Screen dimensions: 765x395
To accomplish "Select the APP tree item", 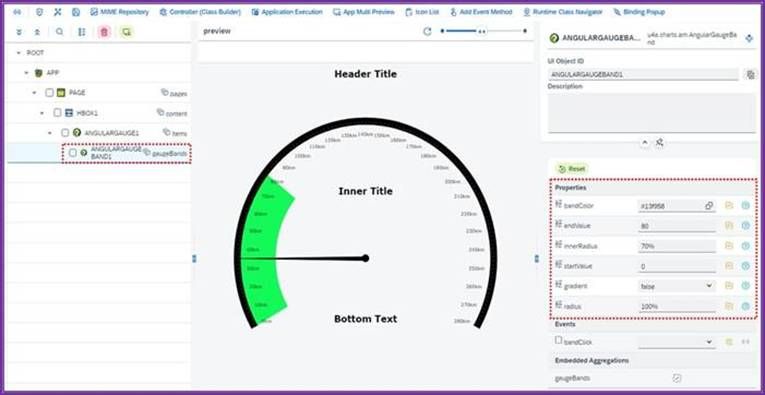I will tap(53, 73).
